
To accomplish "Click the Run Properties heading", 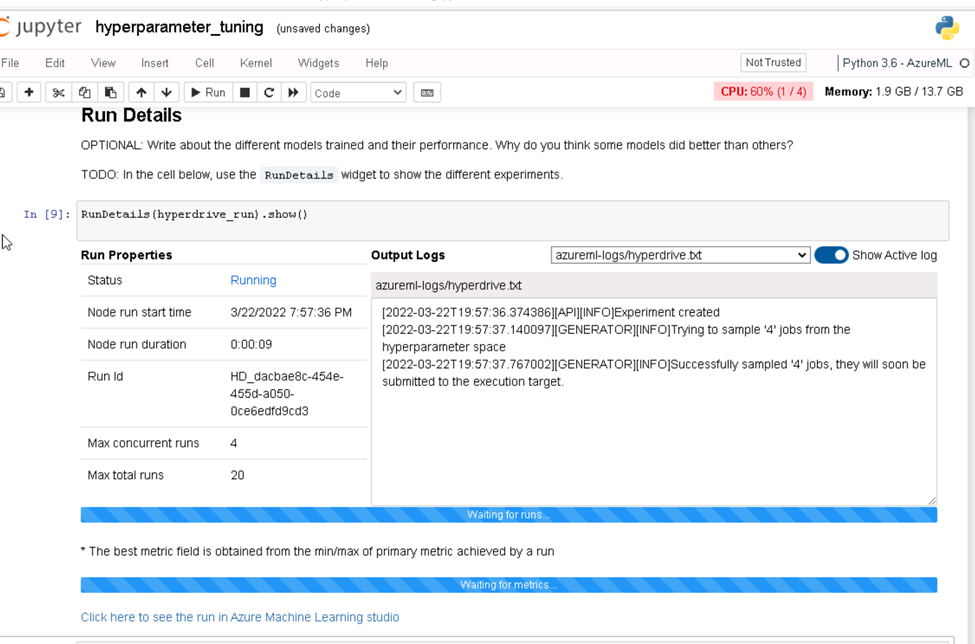I will click(x=126, y=255).
